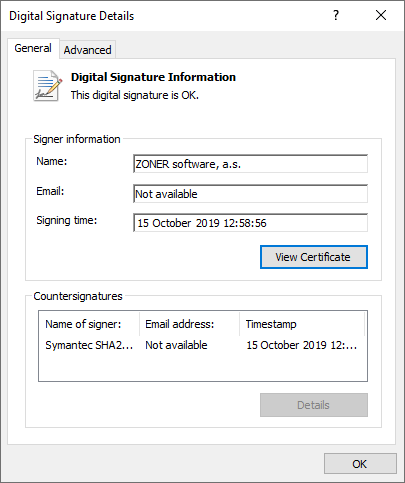
Task: Click the signed document icon
Action: (47, 86)
